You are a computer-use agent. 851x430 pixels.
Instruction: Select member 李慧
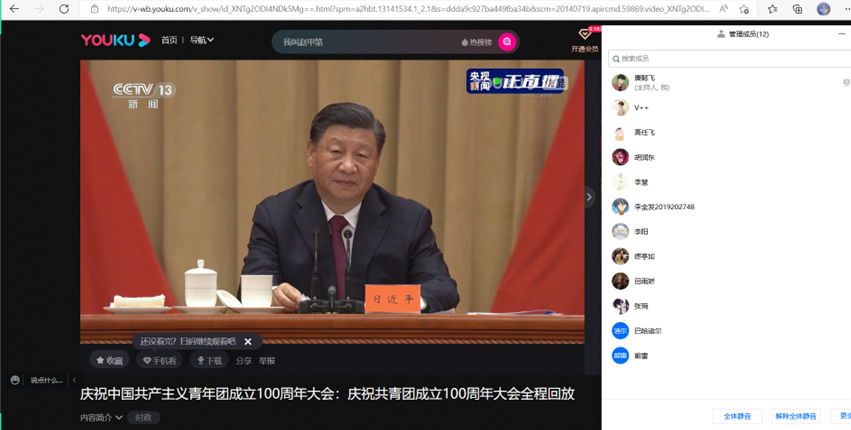(726, 182)
